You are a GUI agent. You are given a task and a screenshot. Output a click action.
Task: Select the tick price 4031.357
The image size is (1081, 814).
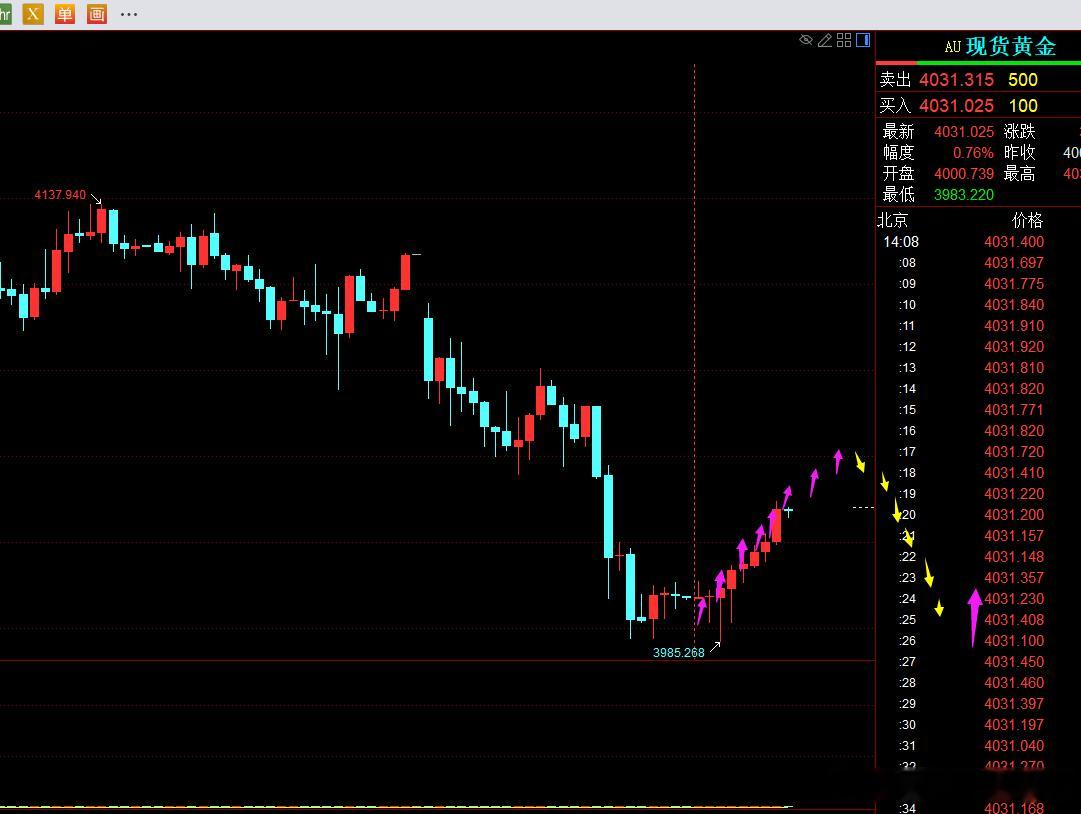[x=1014, y=578]
